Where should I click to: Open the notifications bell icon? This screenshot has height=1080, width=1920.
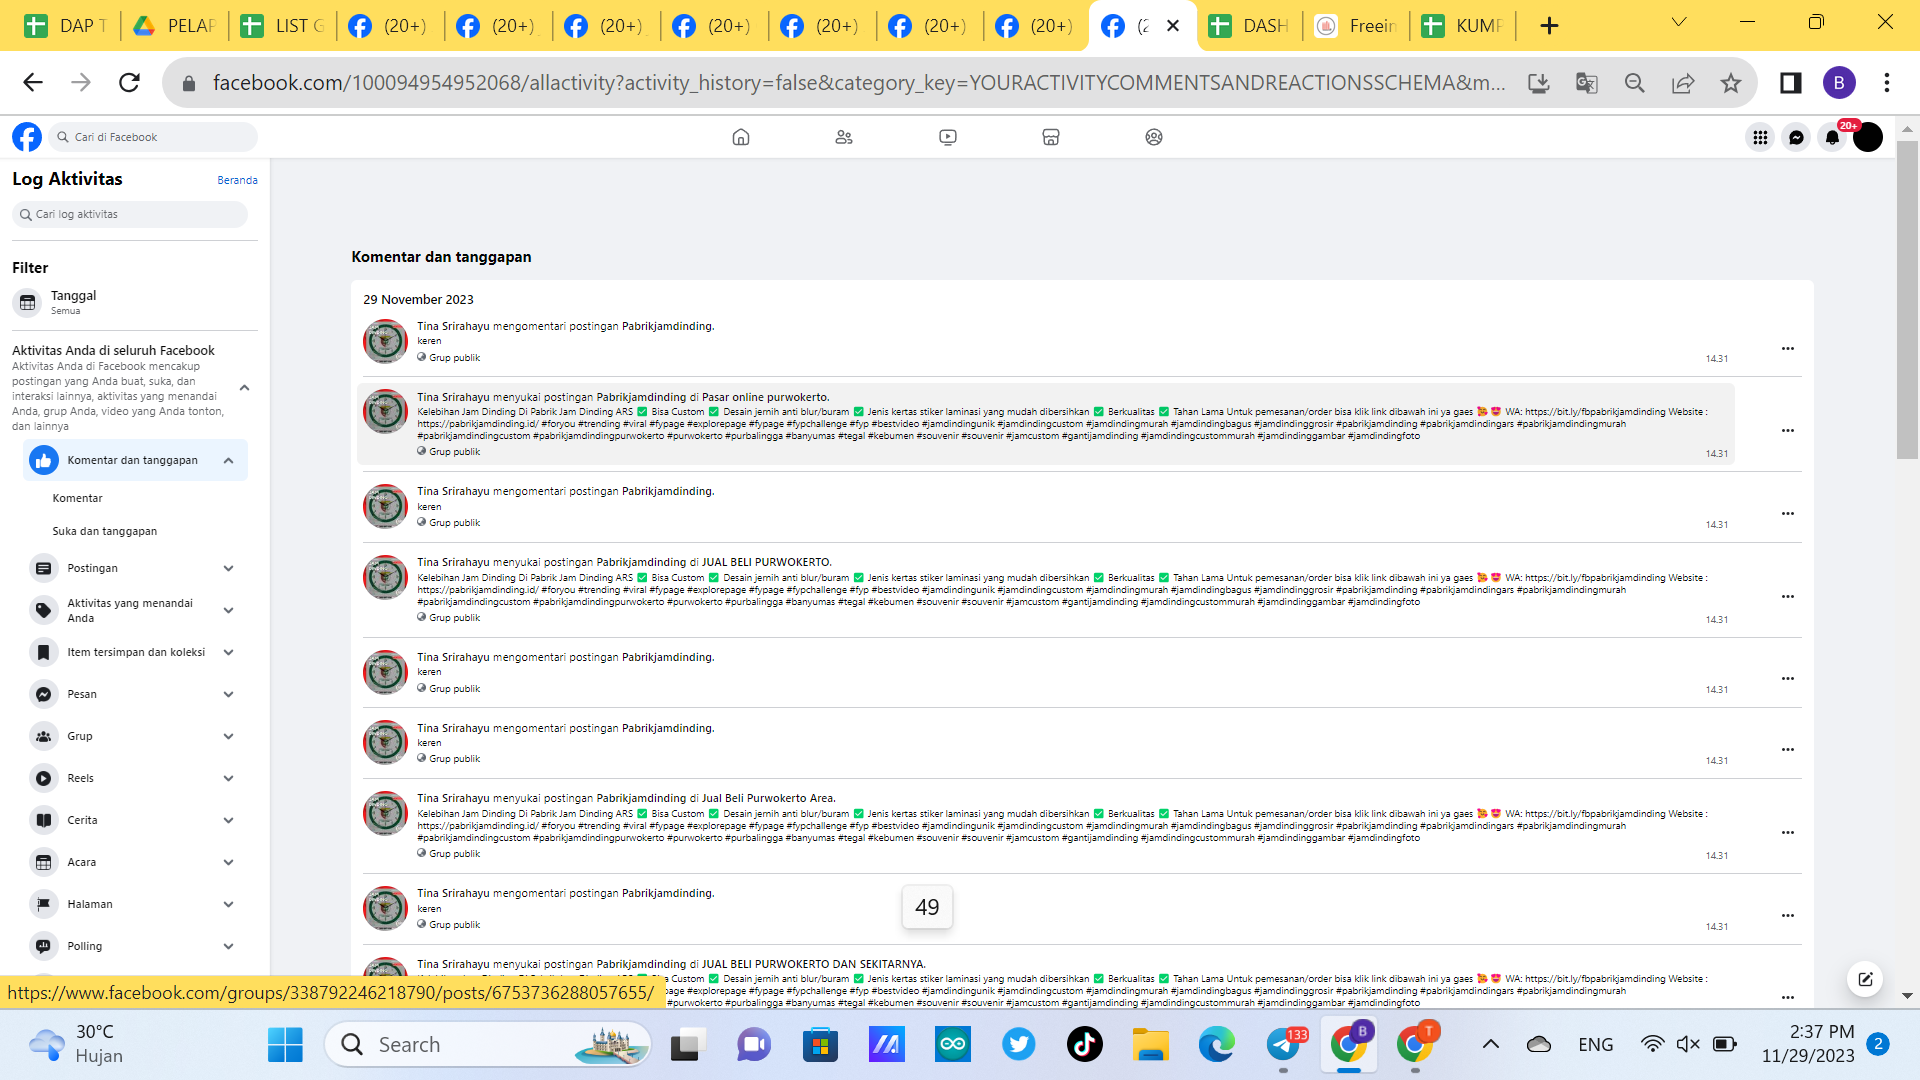click(1831, 137)
